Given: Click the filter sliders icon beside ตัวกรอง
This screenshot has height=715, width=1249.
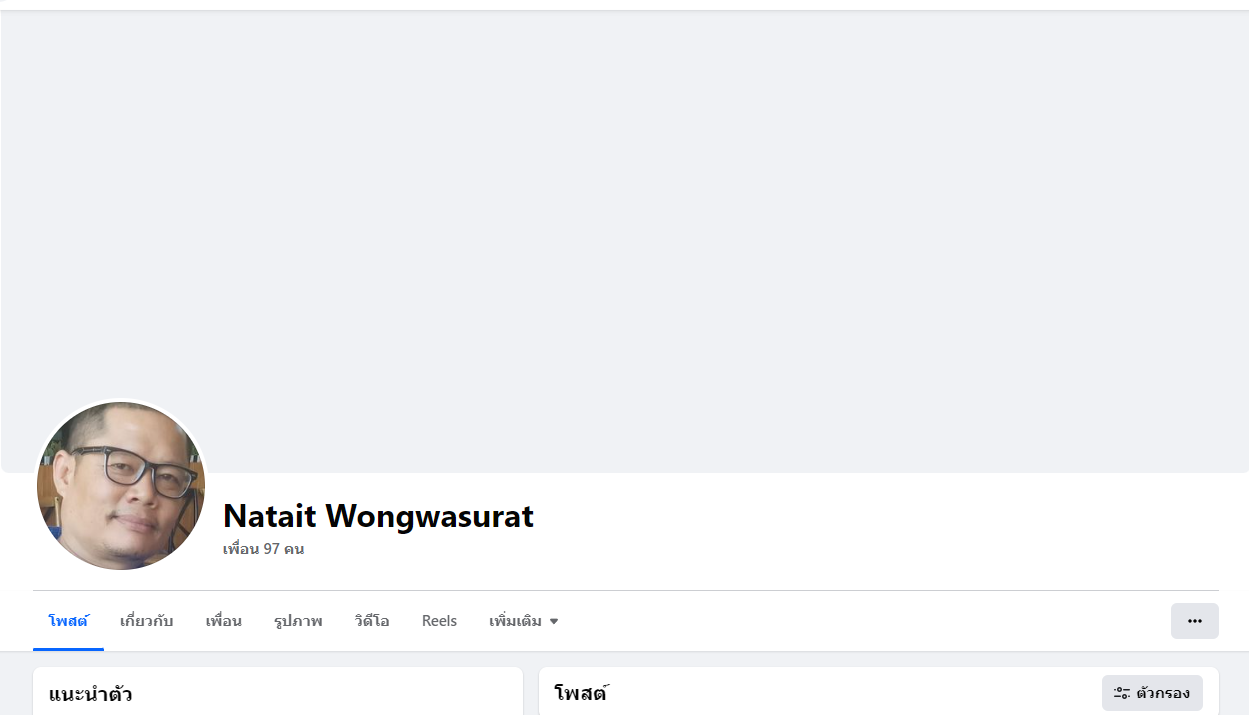Looking at the screenshot, I should tap(1122, 693).
